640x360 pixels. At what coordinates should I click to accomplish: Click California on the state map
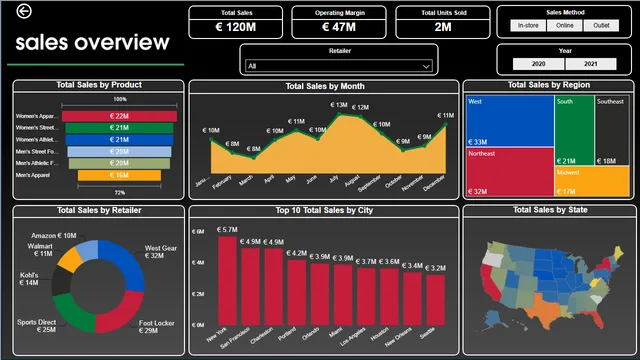point(491,283)
